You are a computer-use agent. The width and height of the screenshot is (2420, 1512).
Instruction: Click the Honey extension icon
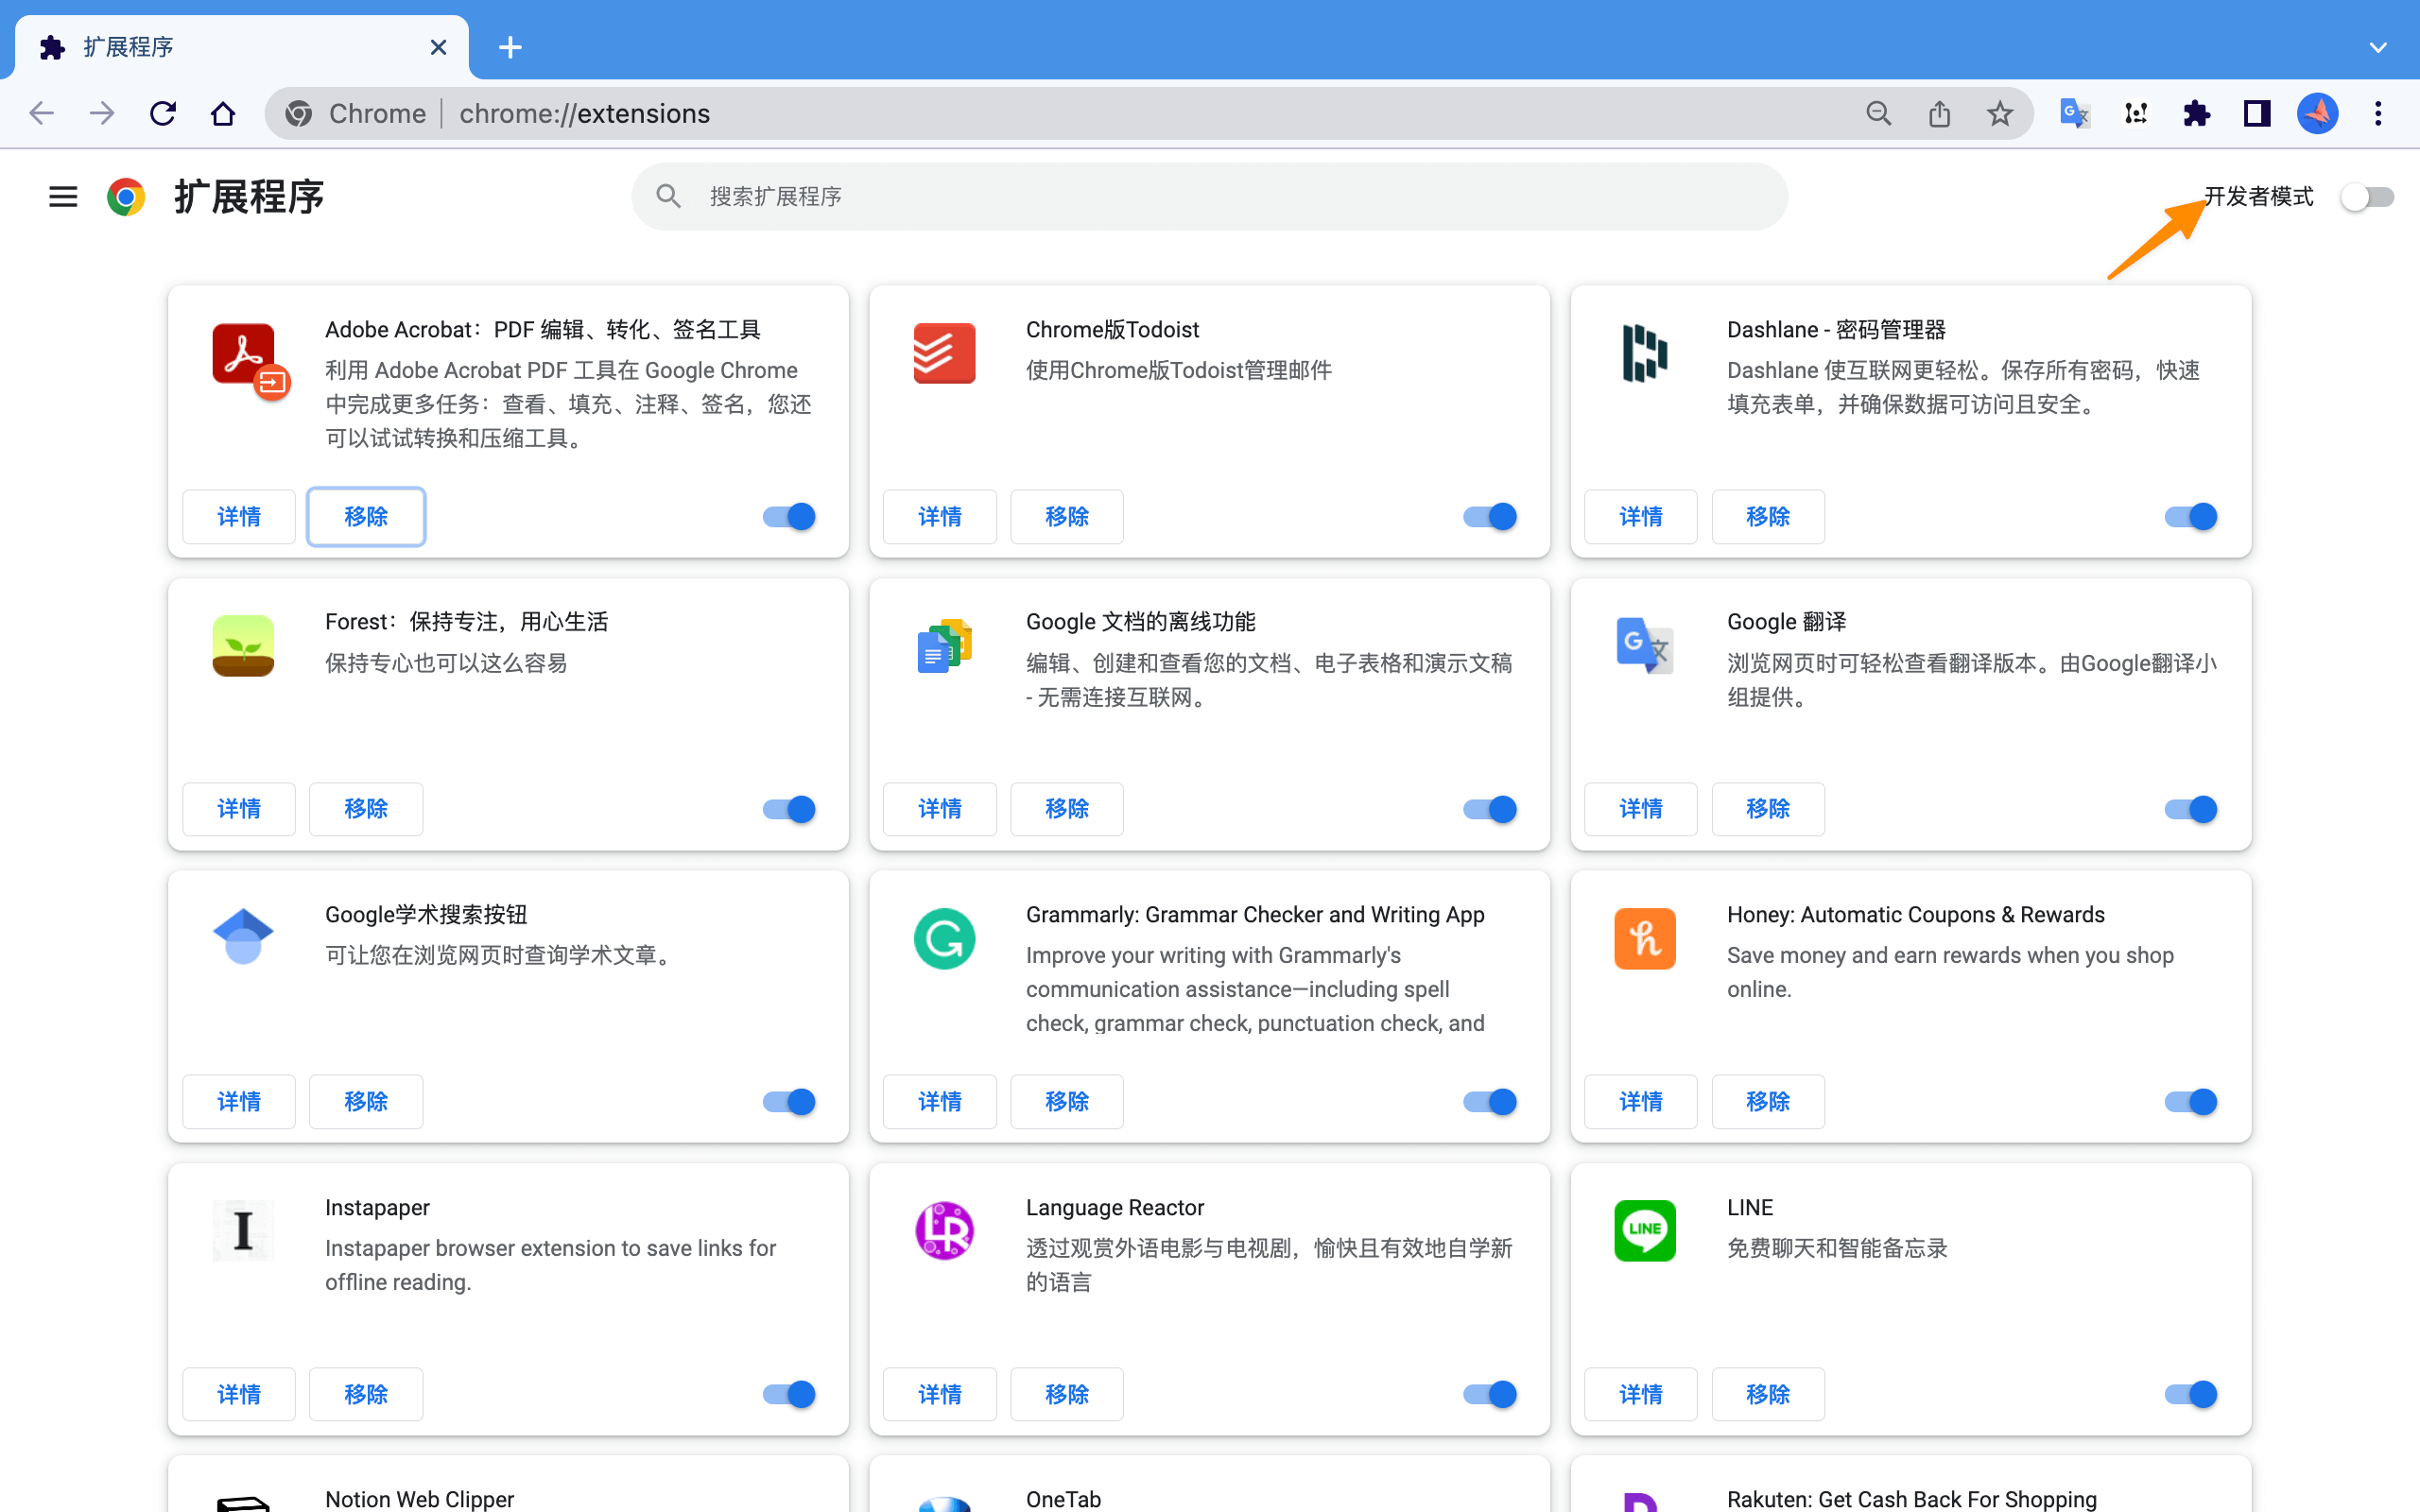click(1645, 937)
